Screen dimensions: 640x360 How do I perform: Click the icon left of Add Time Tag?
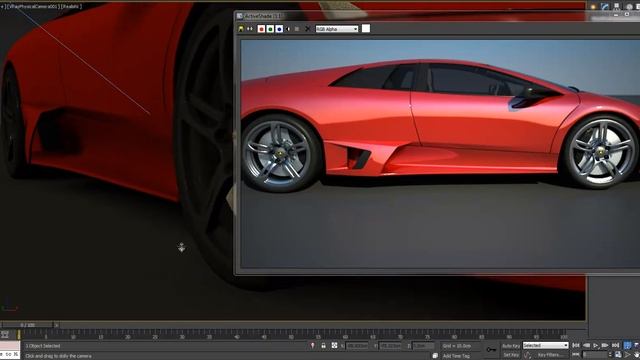(435, 356)
